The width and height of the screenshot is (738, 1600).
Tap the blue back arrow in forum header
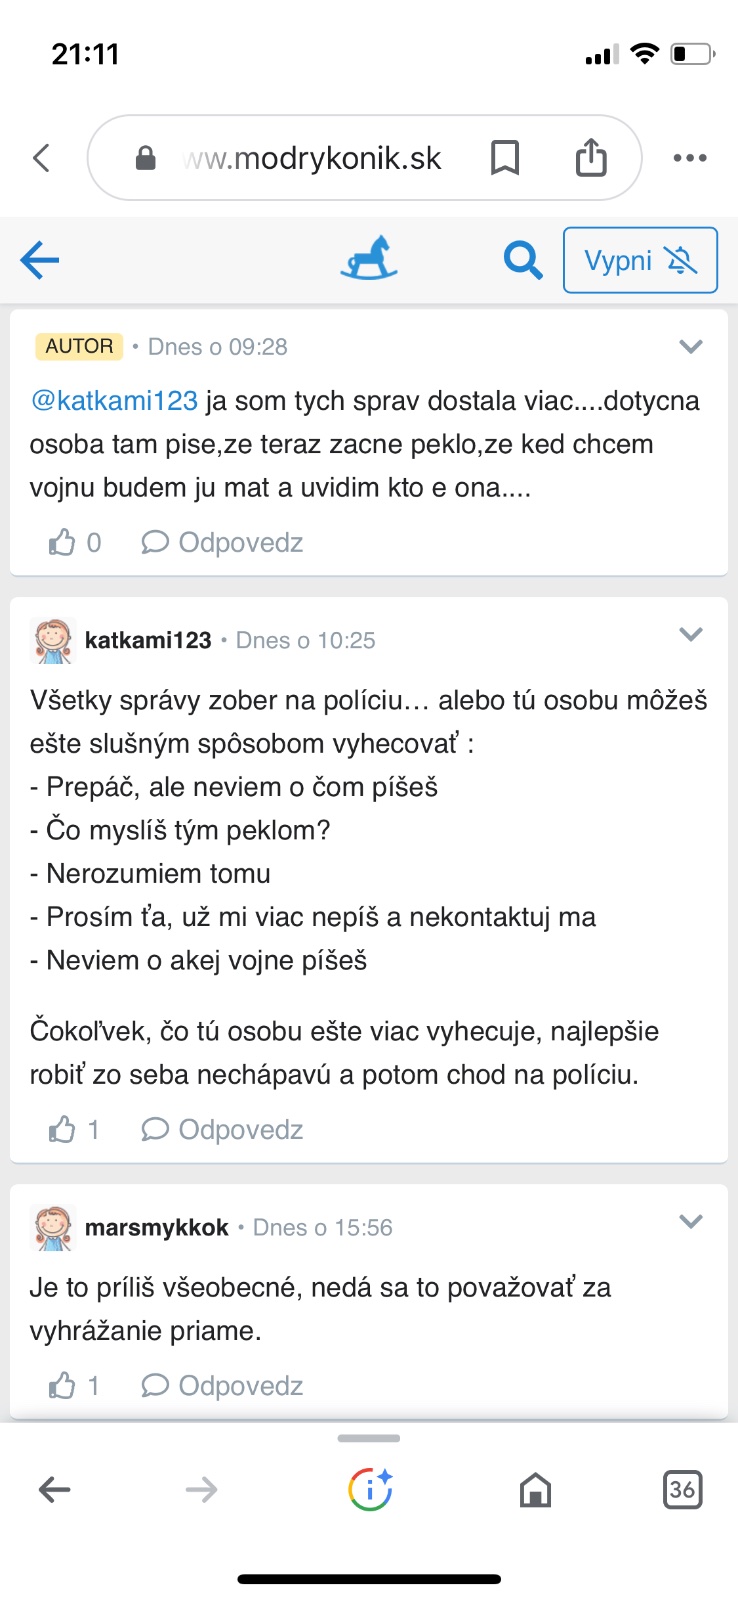tap(40, 260)
